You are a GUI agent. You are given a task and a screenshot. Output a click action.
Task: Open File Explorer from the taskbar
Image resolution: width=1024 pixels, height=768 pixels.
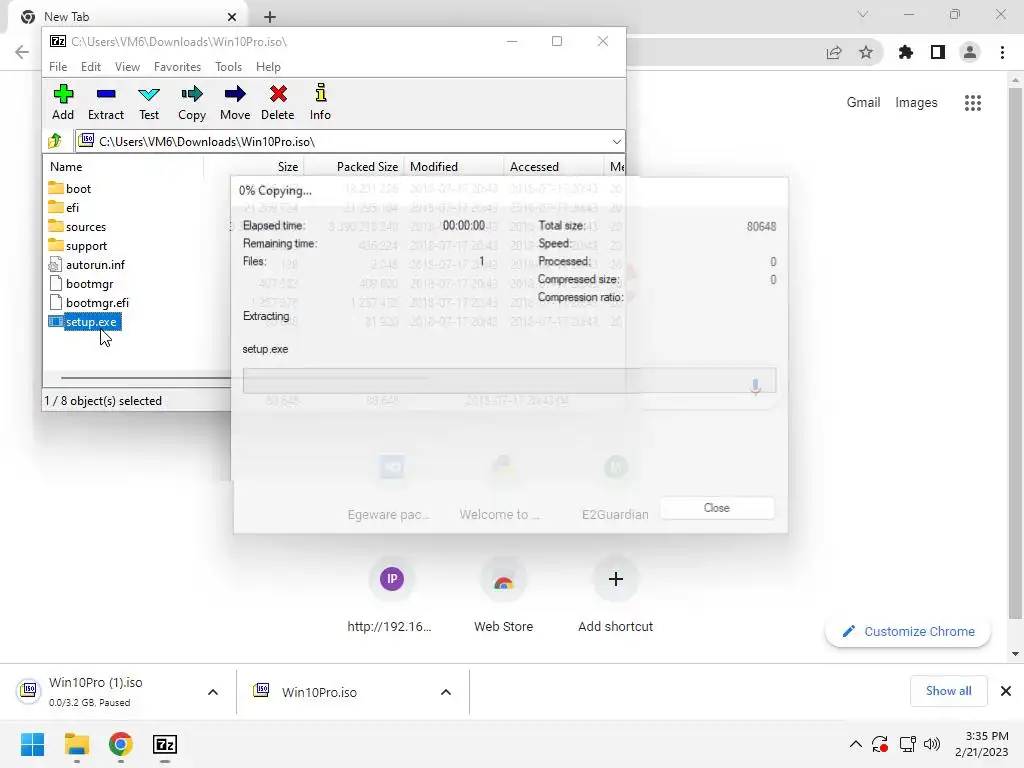[76, 744]
